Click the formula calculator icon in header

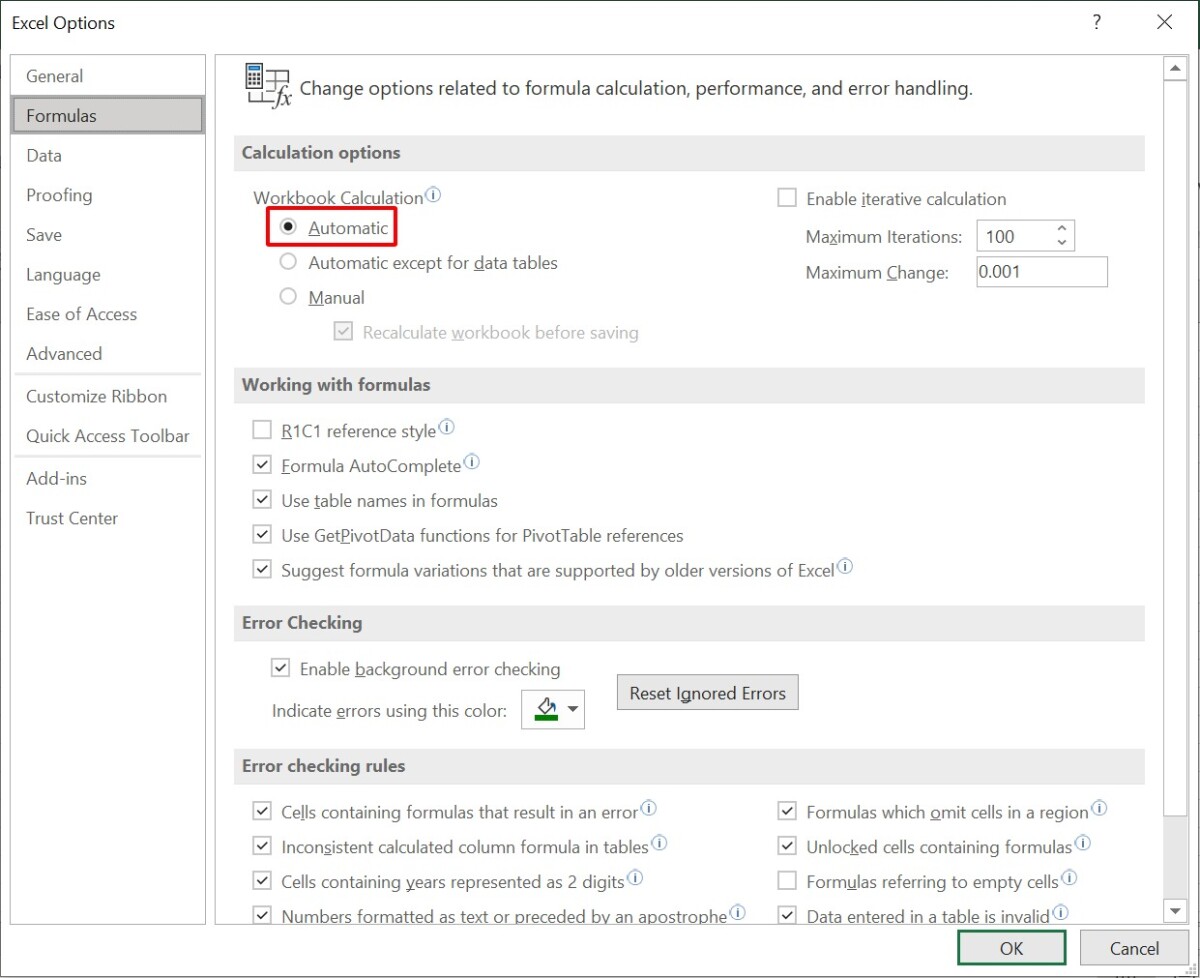[x=268, y=86]
